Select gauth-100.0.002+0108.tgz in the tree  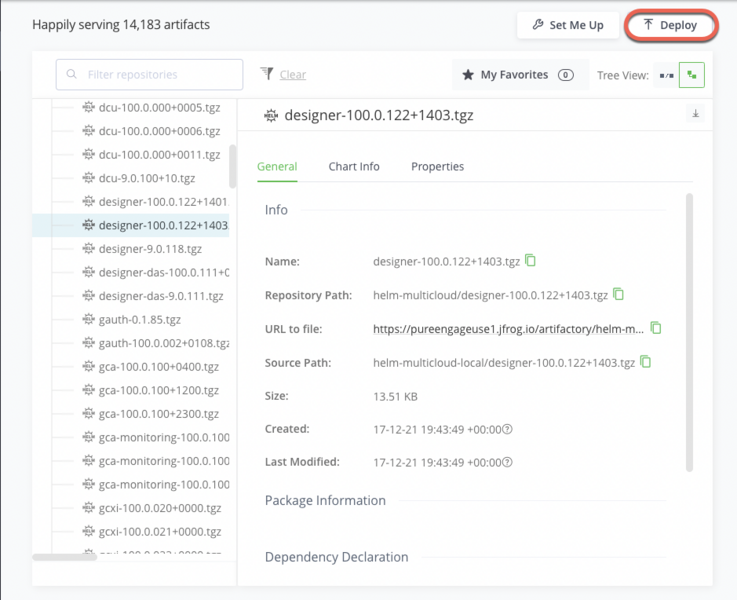click(x=164, y=343)
